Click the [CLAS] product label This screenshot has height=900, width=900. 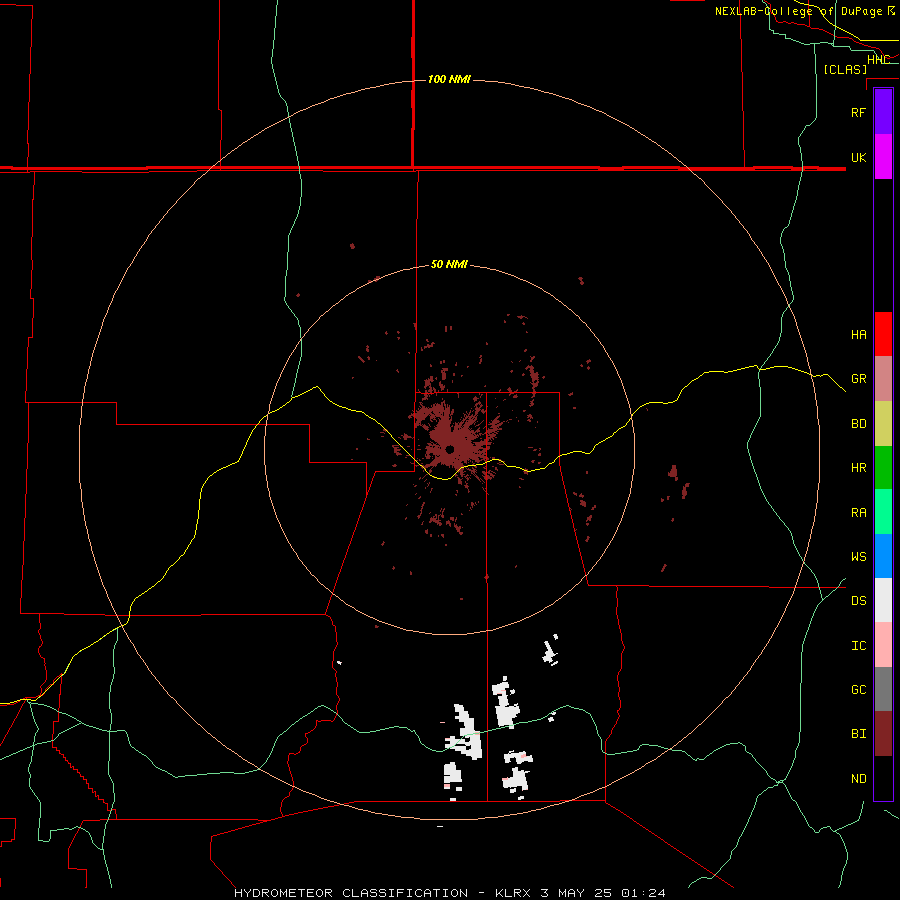(x=845, y=69)
